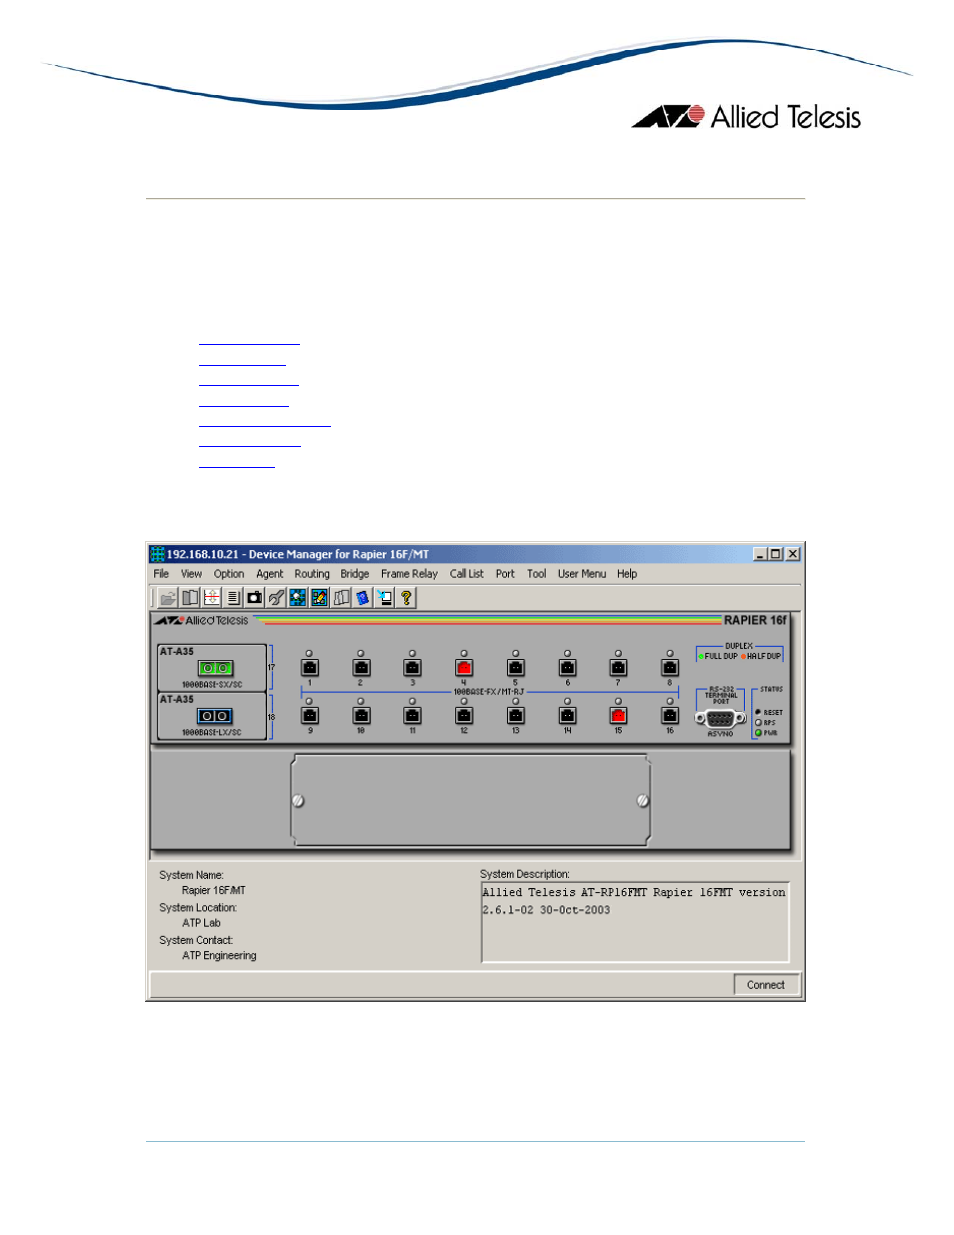Close the Device Manager window
This screenshot has height=1235, width=954.
tap(793, 554)
